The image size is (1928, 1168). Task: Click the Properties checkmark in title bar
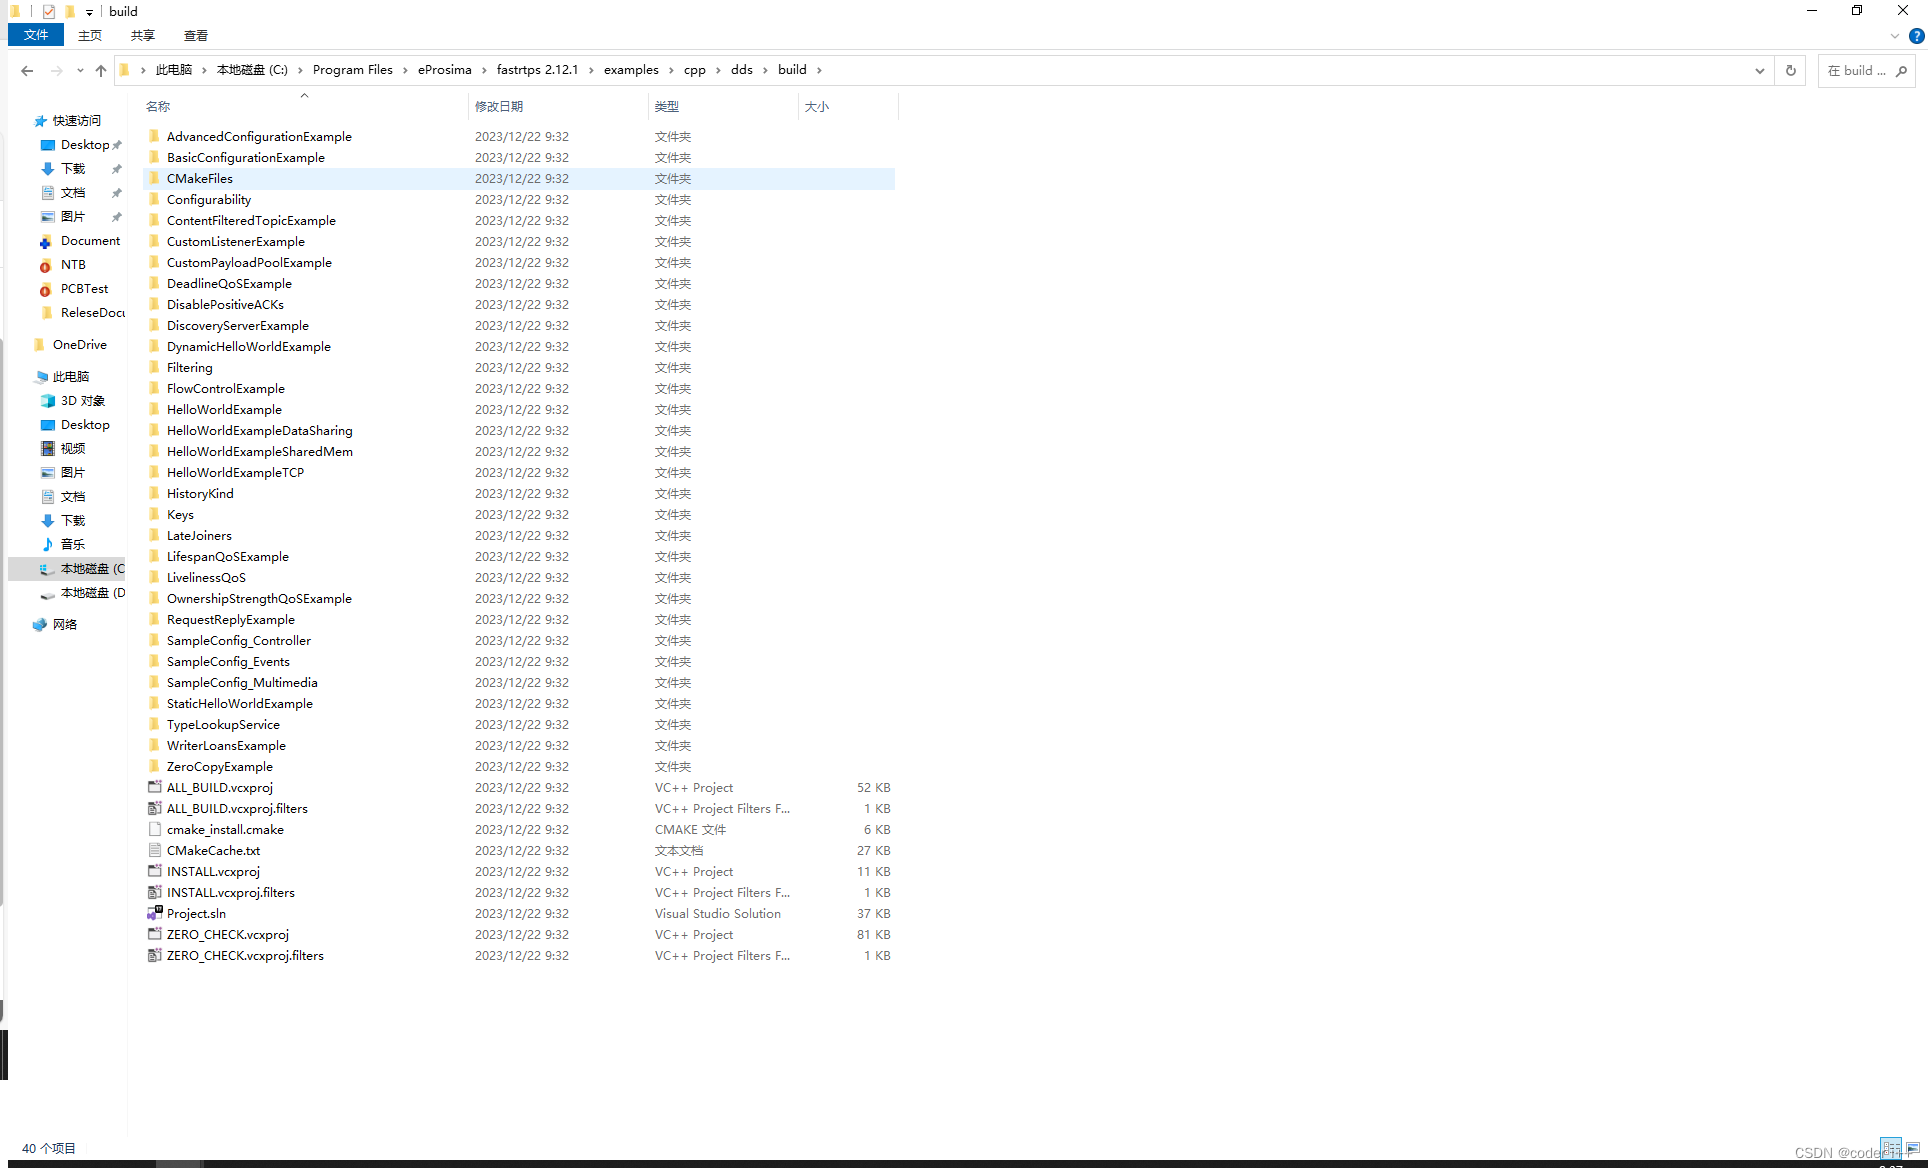49,12
